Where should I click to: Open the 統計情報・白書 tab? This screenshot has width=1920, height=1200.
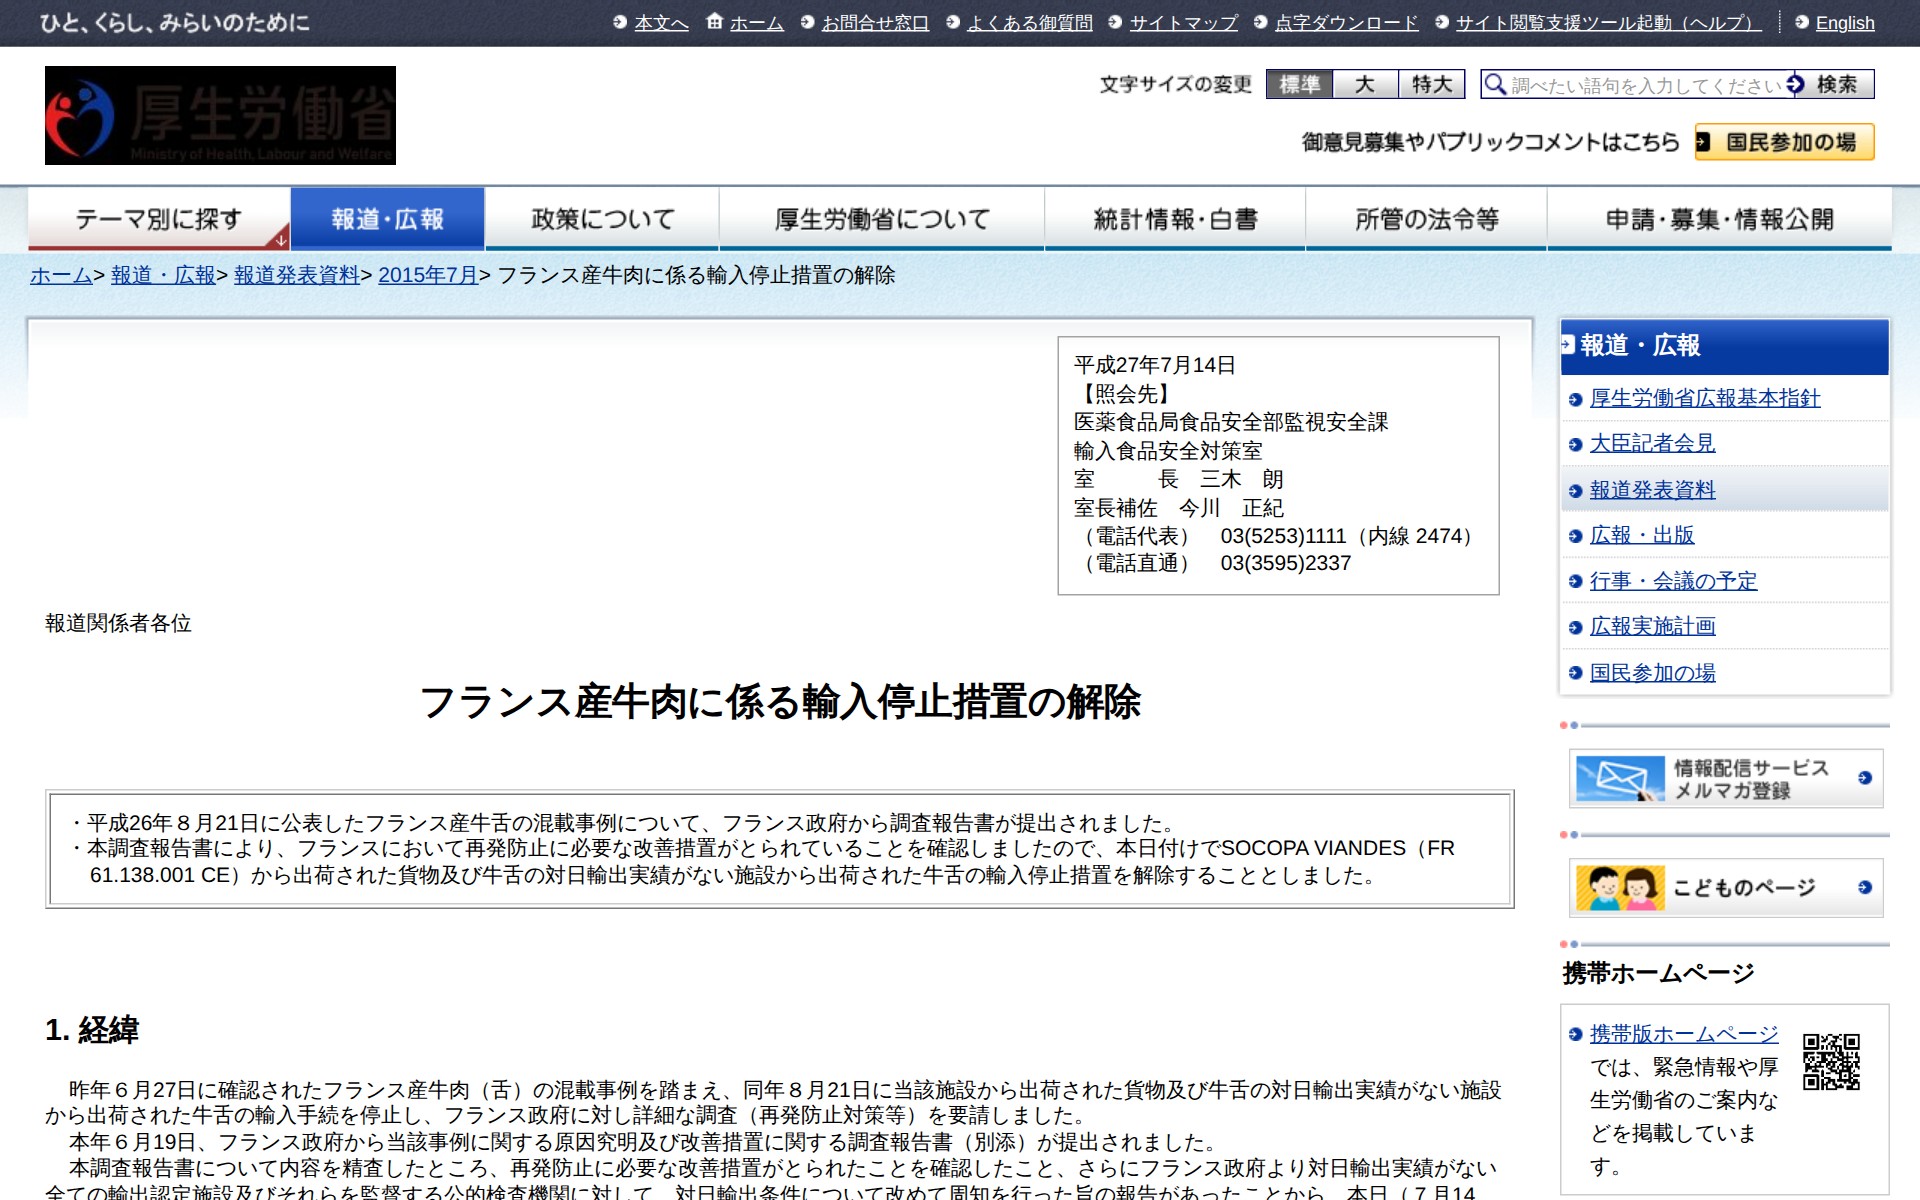click(x=1175, y=219)
